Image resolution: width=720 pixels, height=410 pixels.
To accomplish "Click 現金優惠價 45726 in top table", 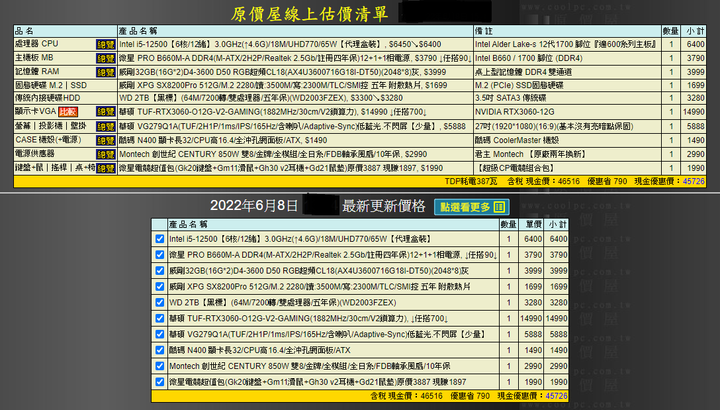I will [669, 181].
